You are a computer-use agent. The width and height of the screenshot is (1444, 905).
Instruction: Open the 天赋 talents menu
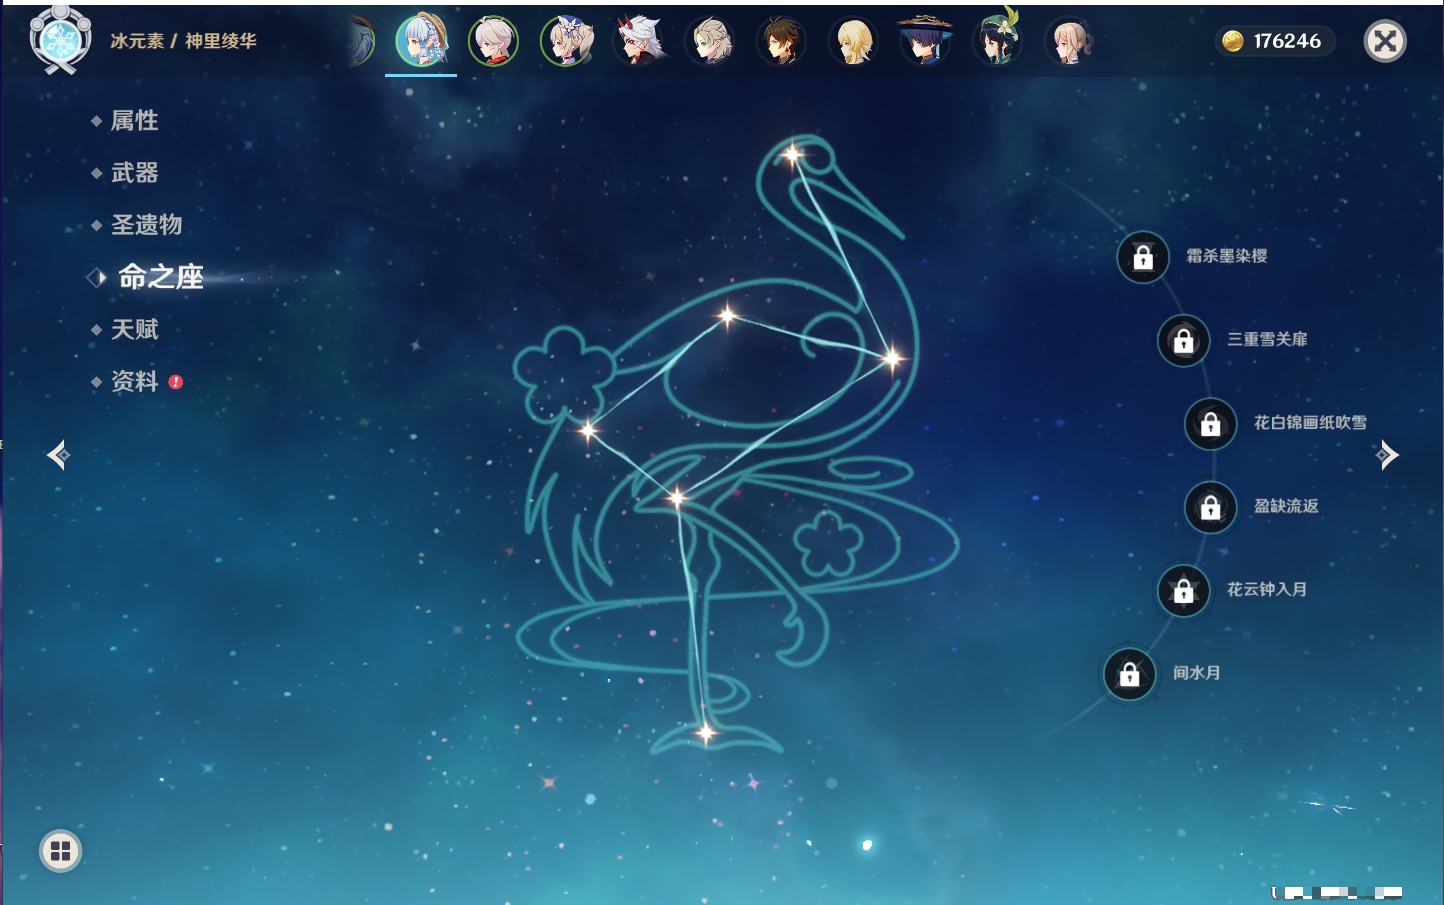[x=134, y=329]
